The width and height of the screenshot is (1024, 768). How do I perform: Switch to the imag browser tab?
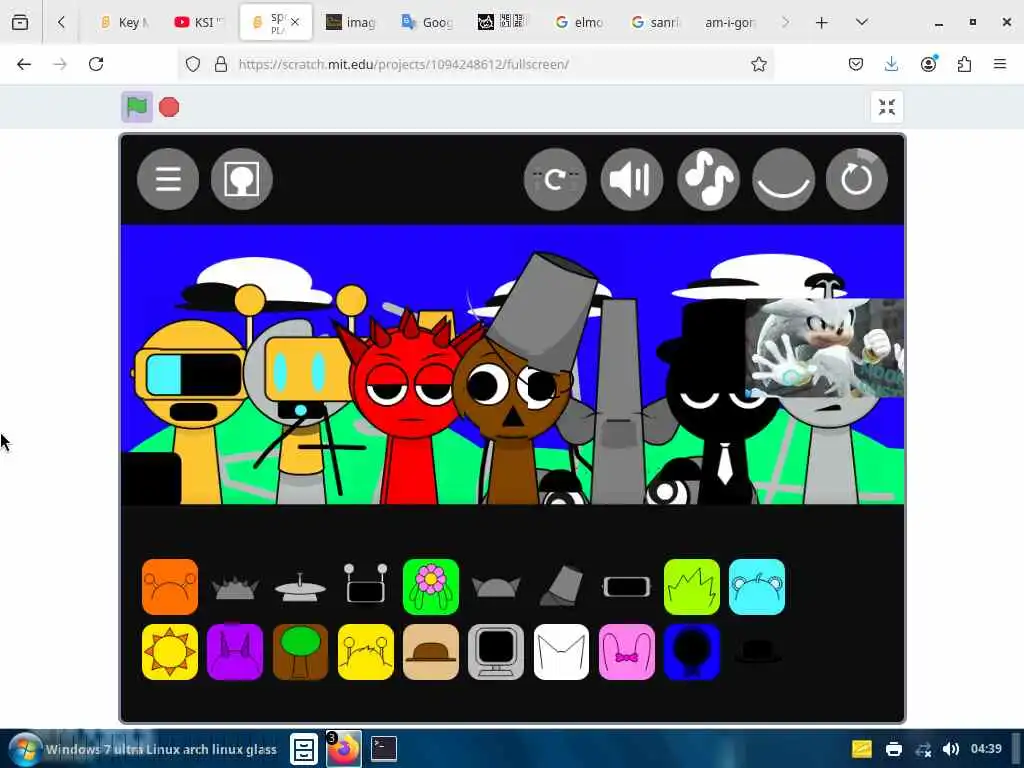(x=351, y=22)
